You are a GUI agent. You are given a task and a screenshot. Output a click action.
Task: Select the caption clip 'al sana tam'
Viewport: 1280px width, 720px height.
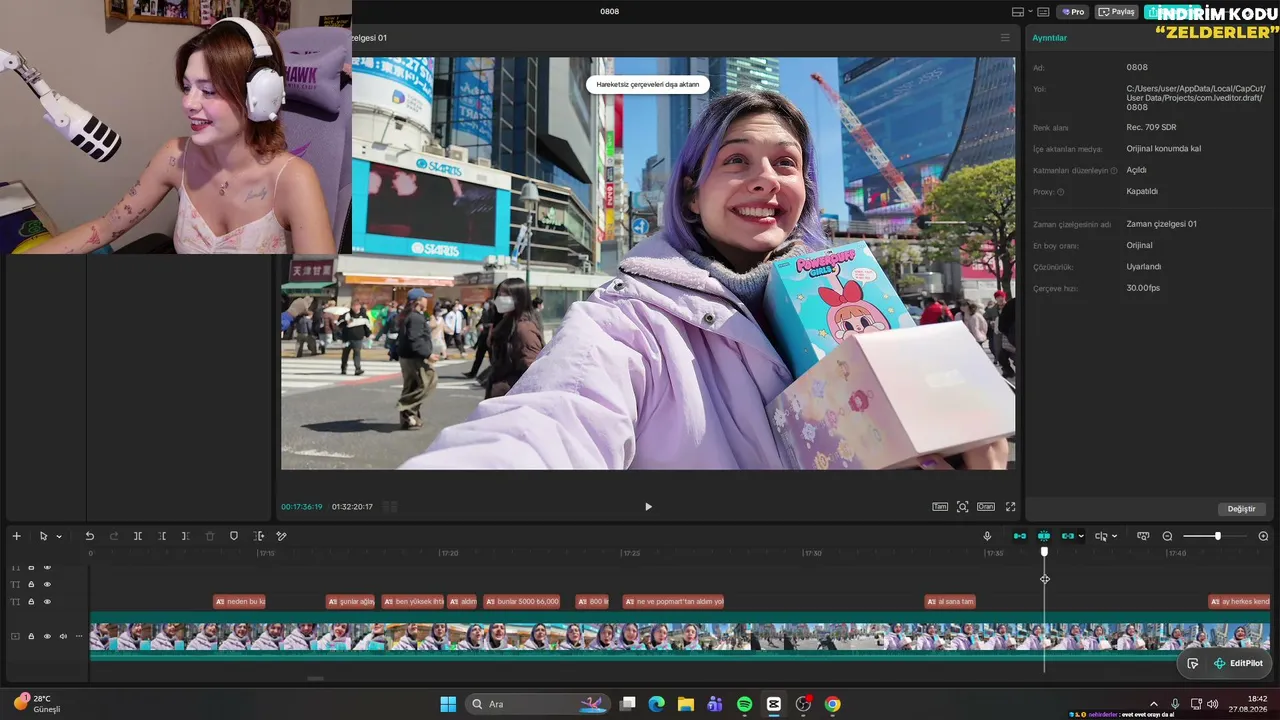coord(950,602)
